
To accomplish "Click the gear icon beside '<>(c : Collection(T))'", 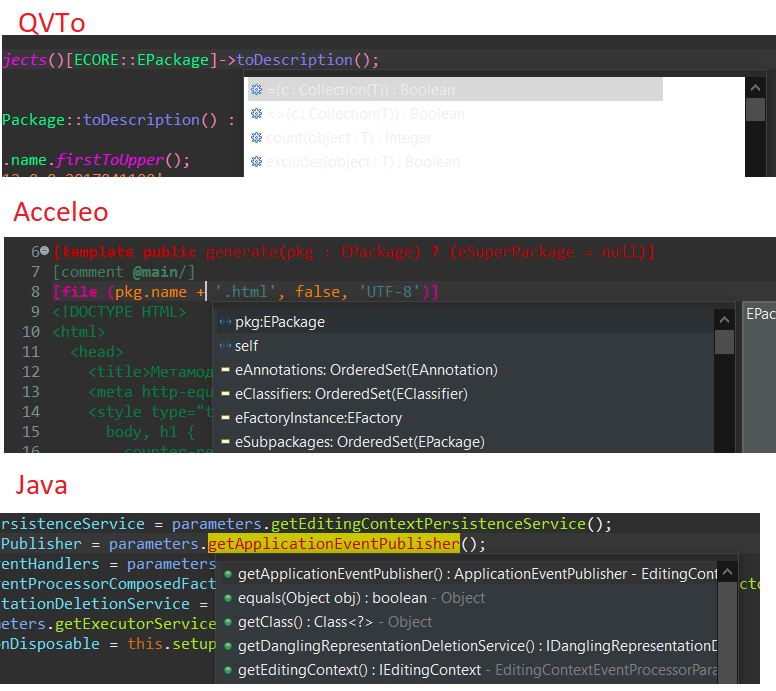I will click(256, 114).
